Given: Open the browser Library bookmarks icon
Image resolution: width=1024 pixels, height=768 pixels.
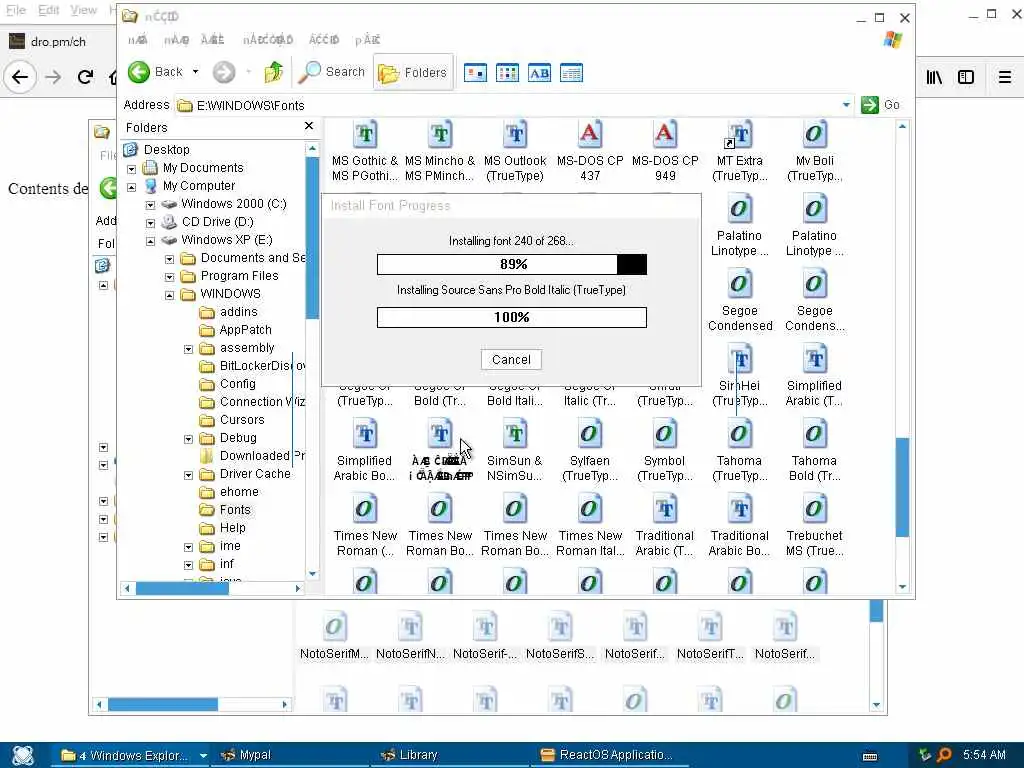Looking at the screenshot, I should [x=934, y=77].
